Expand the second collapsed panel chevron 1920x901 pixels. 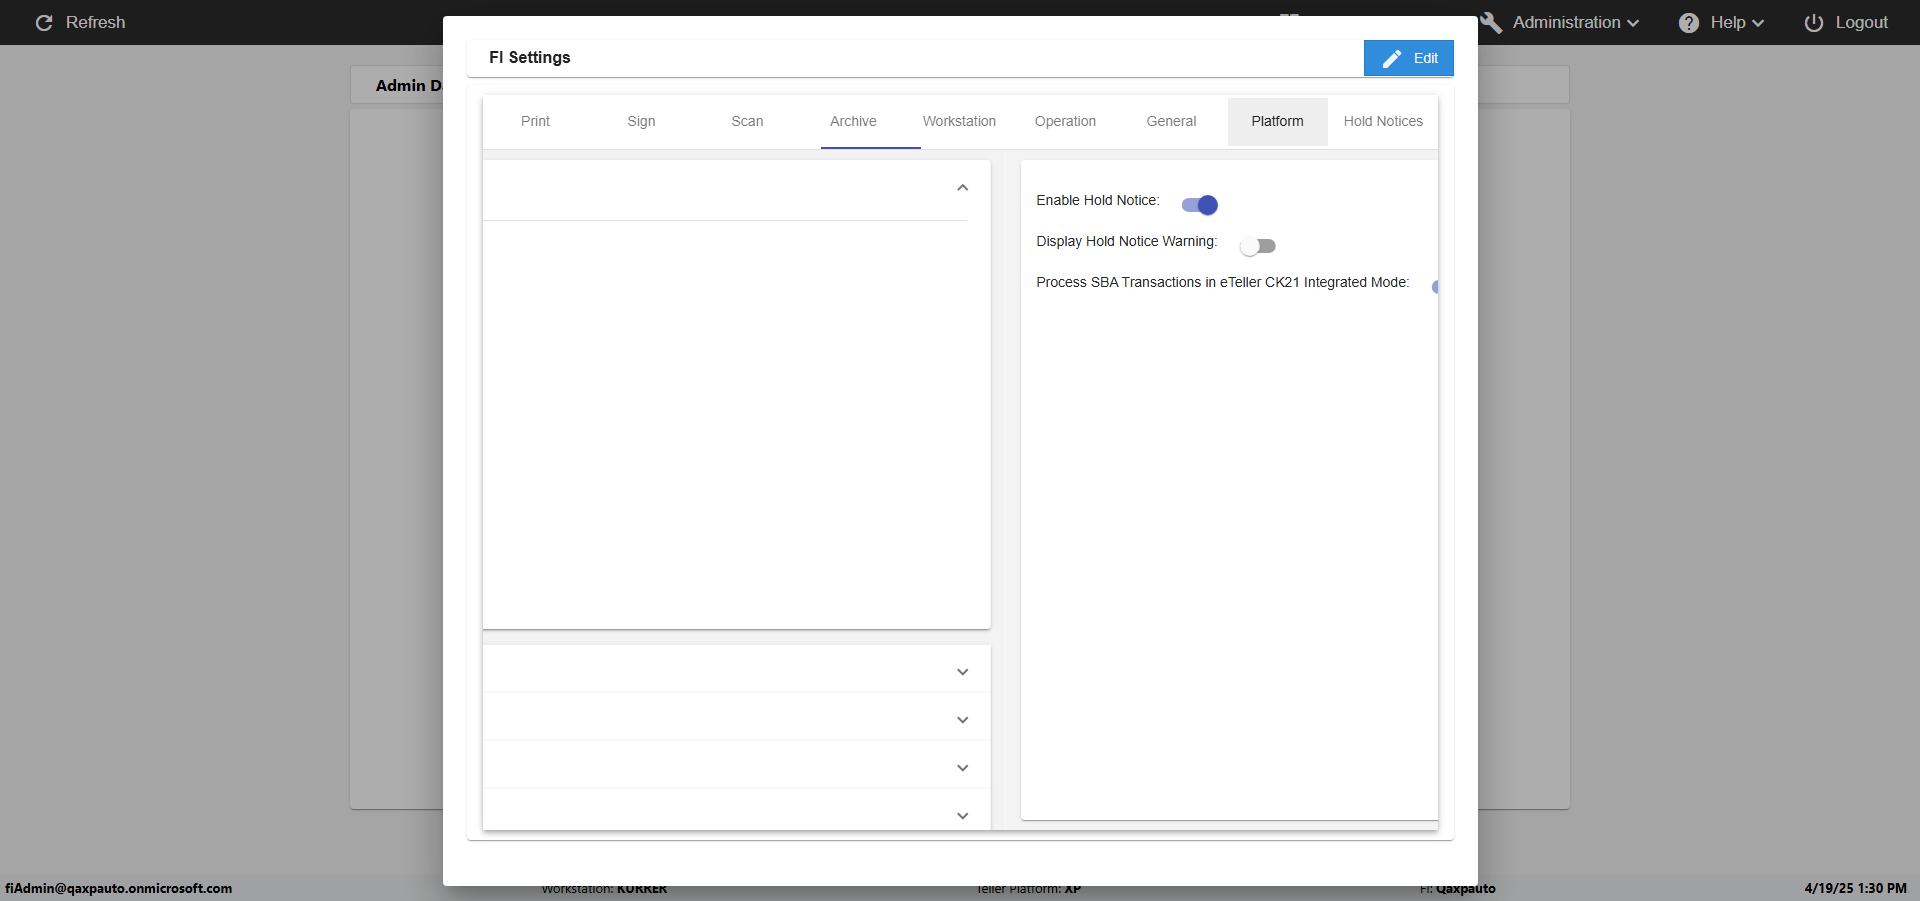(962, 720)
